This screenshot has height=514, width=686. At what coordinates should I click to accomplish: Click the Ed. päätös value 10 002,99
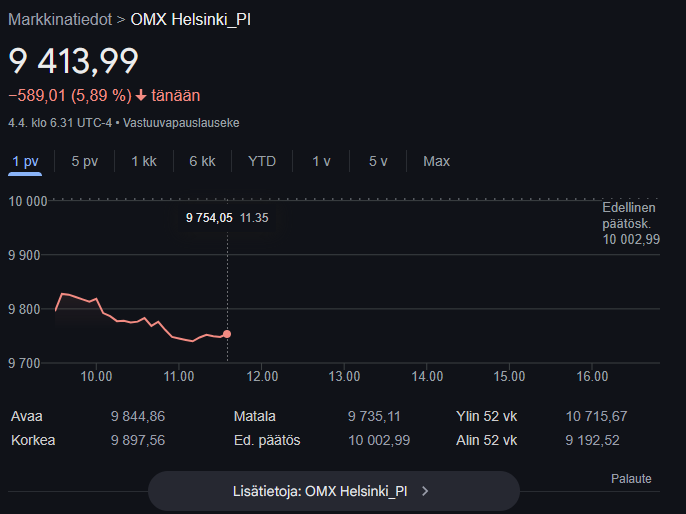[379, 440]
